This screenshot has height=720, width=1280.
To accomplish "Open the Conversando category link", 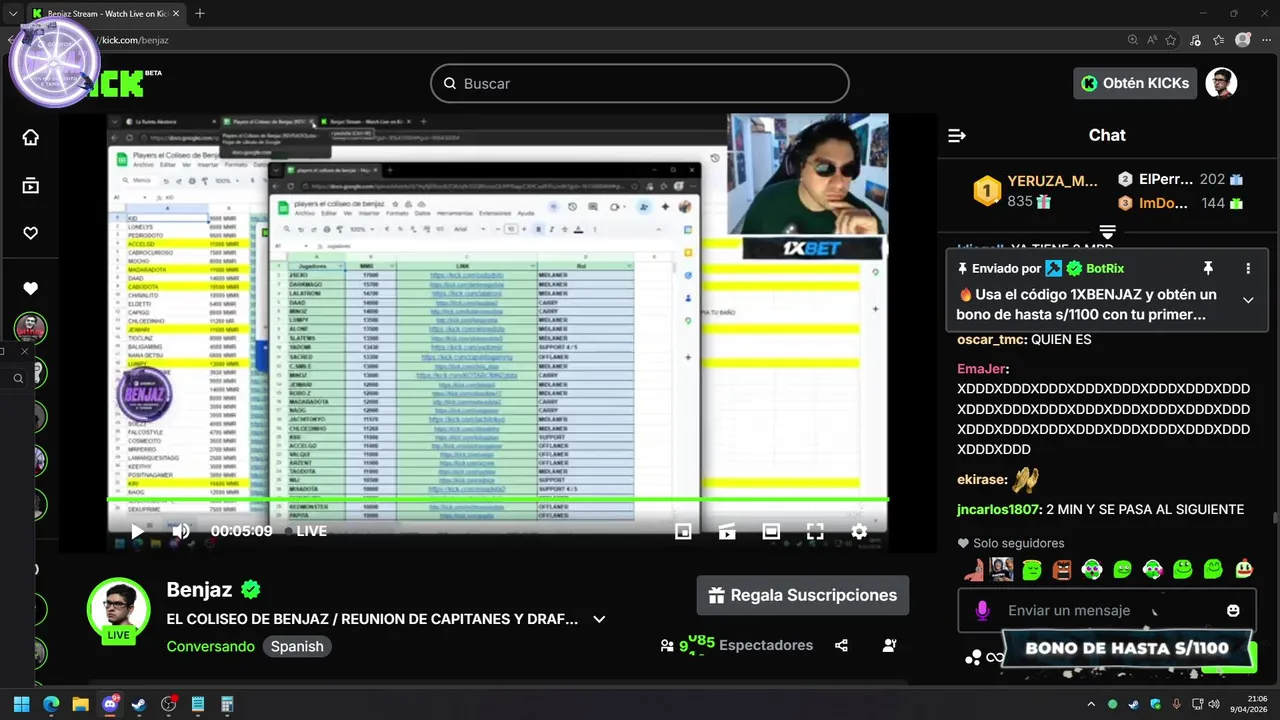I will 210,646.
